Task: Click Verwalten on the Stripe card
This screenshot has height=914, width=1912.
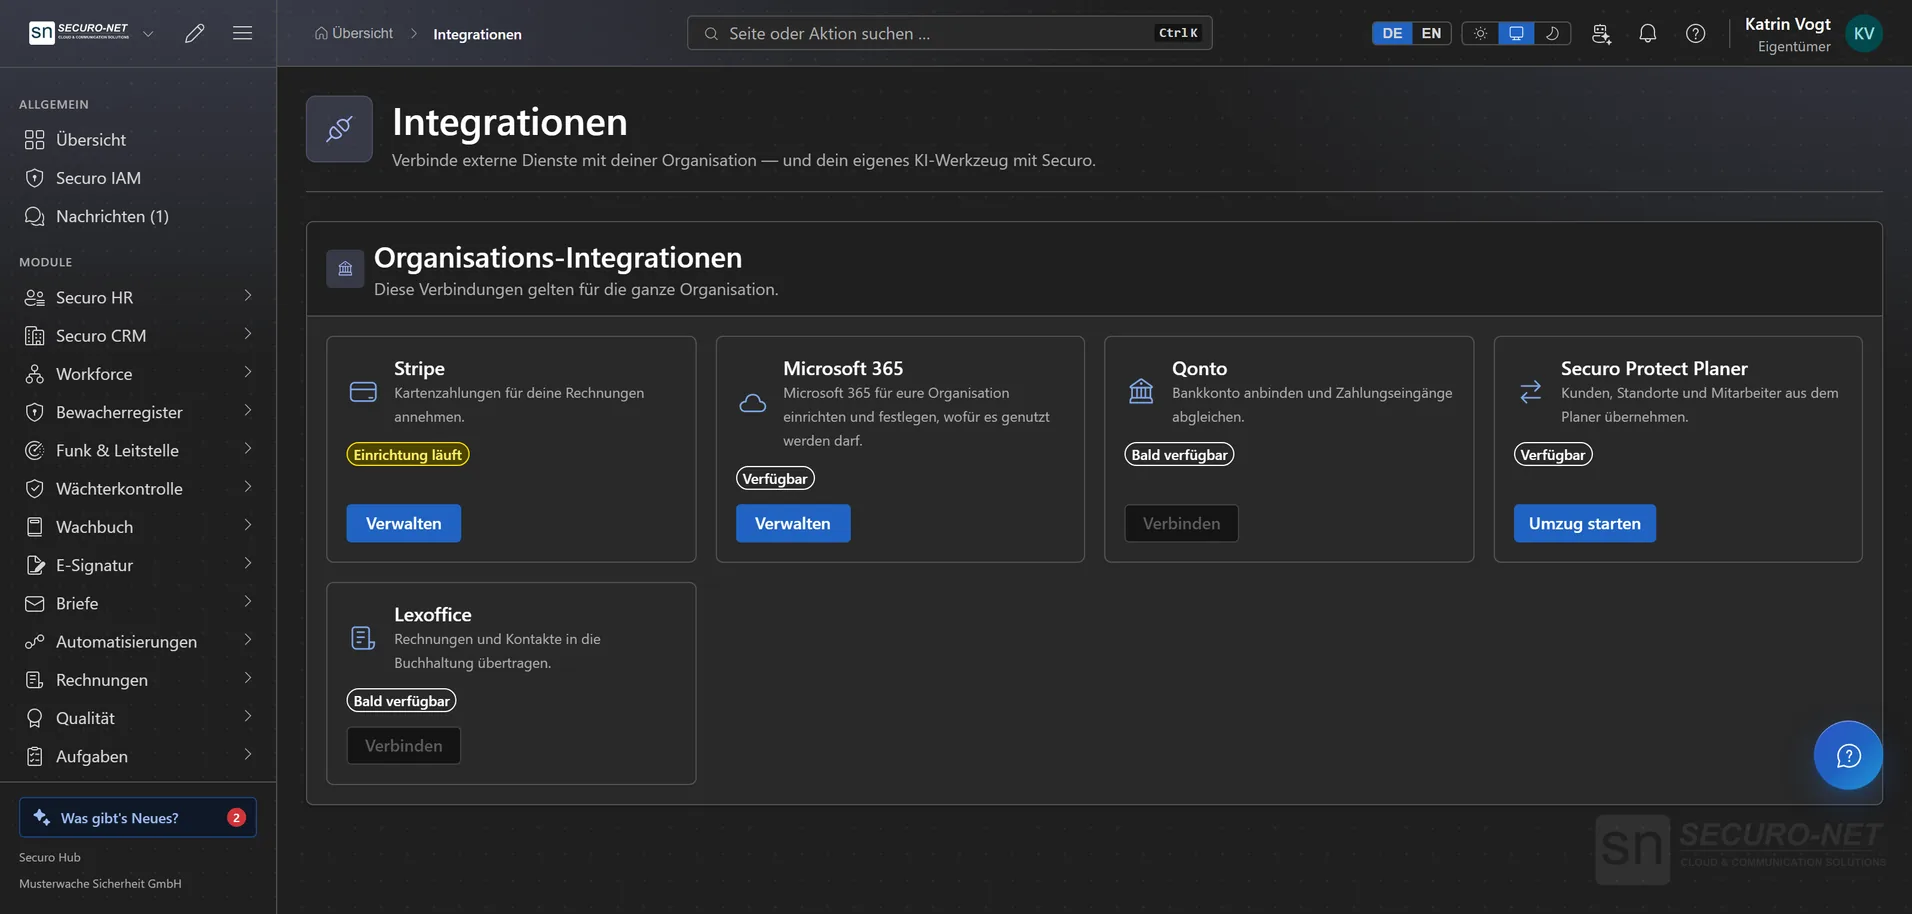Action: 404,523
